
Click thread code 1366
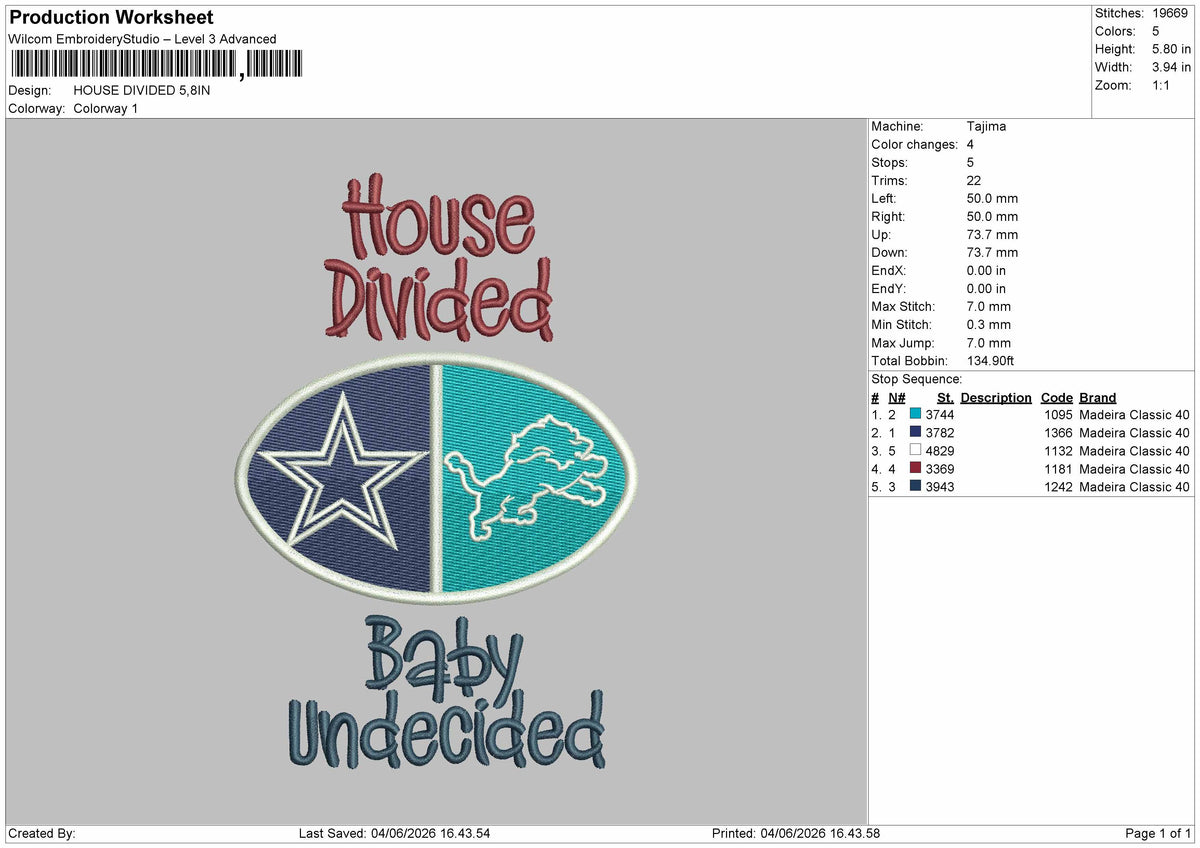tap(1058, 433)
